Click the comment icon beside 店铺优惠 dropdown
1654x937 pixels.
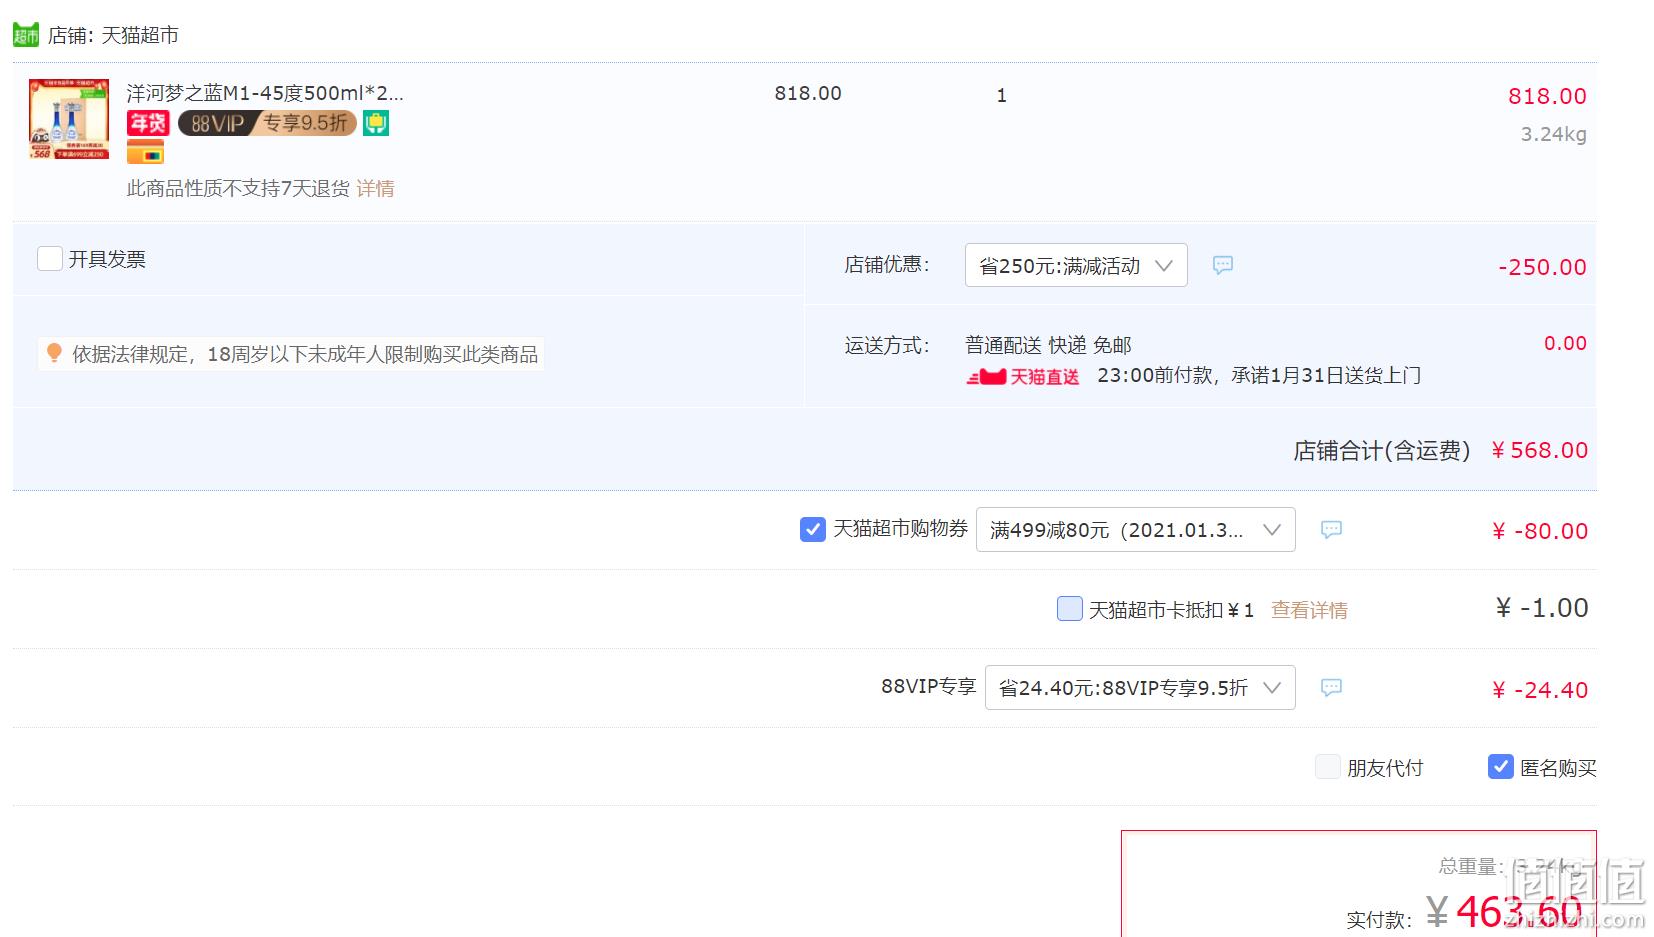tap(1222, 265)
